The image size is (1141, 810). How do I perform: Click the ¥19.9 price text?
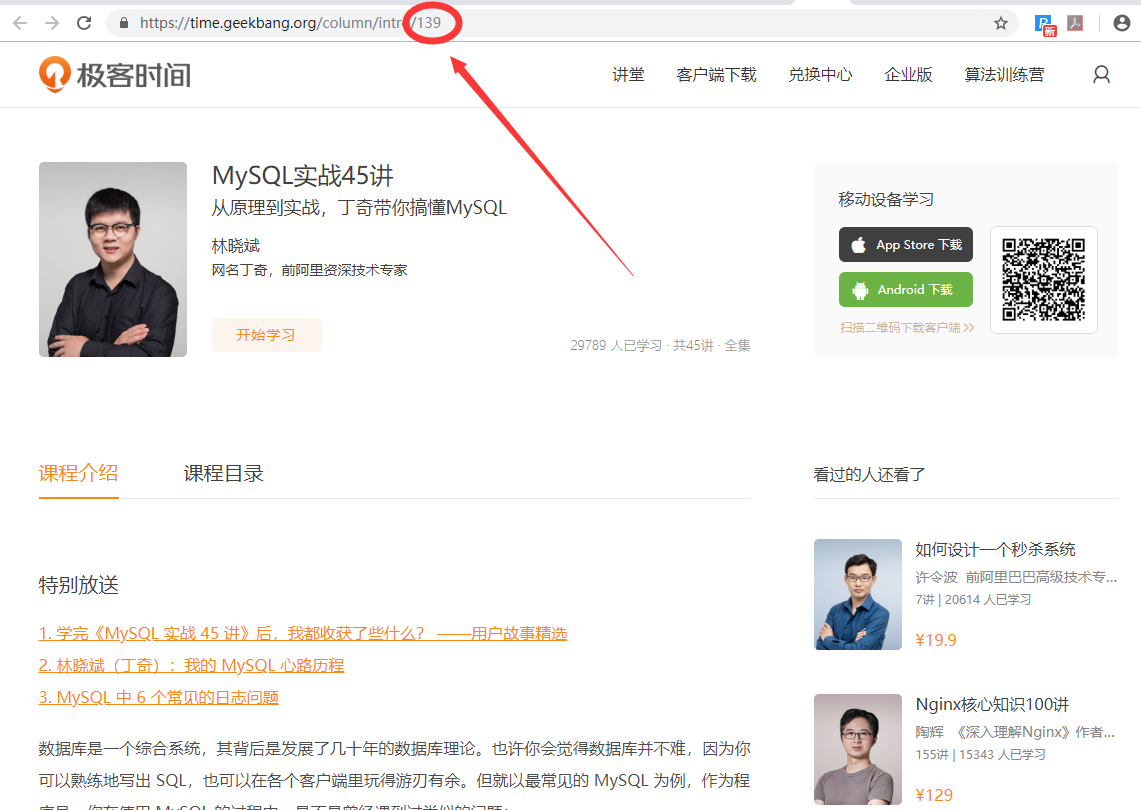[x=936, y=640]
